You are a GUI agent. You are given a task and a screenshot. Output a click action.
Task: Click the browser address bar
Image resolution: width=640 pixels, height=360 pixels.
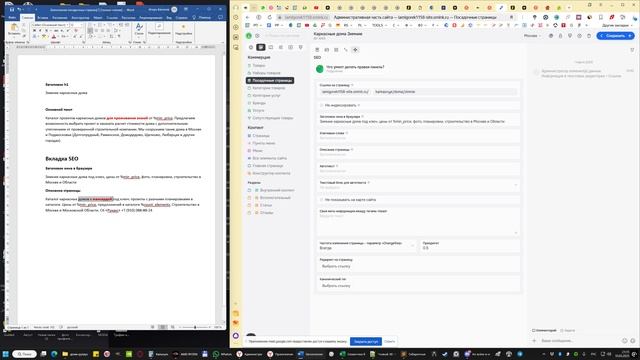pyautogui.click(x=394, y=17)
